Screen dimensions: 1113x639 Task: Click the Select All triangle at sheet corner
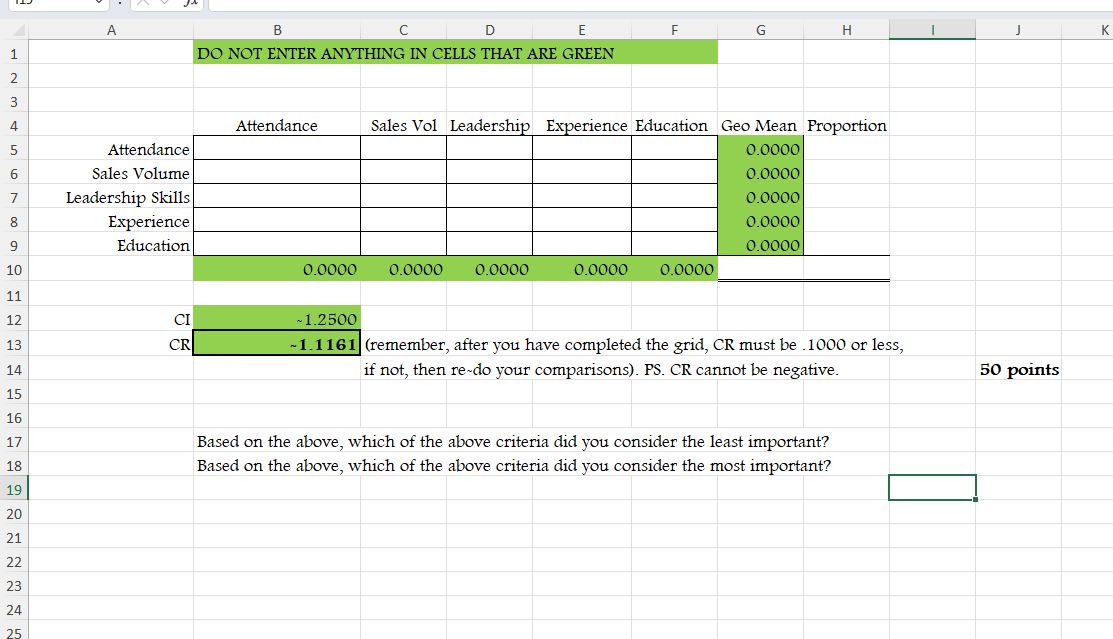tap(17, 30)
